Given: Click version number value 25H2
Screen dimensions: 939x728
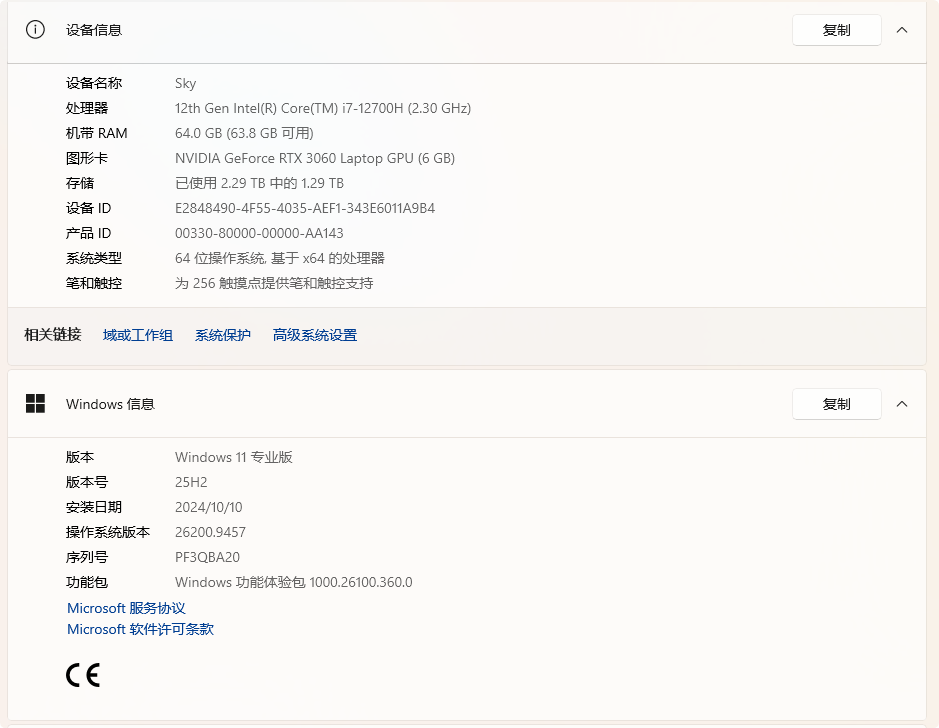Looking at the screenshot, I should [x=191, y=483].
